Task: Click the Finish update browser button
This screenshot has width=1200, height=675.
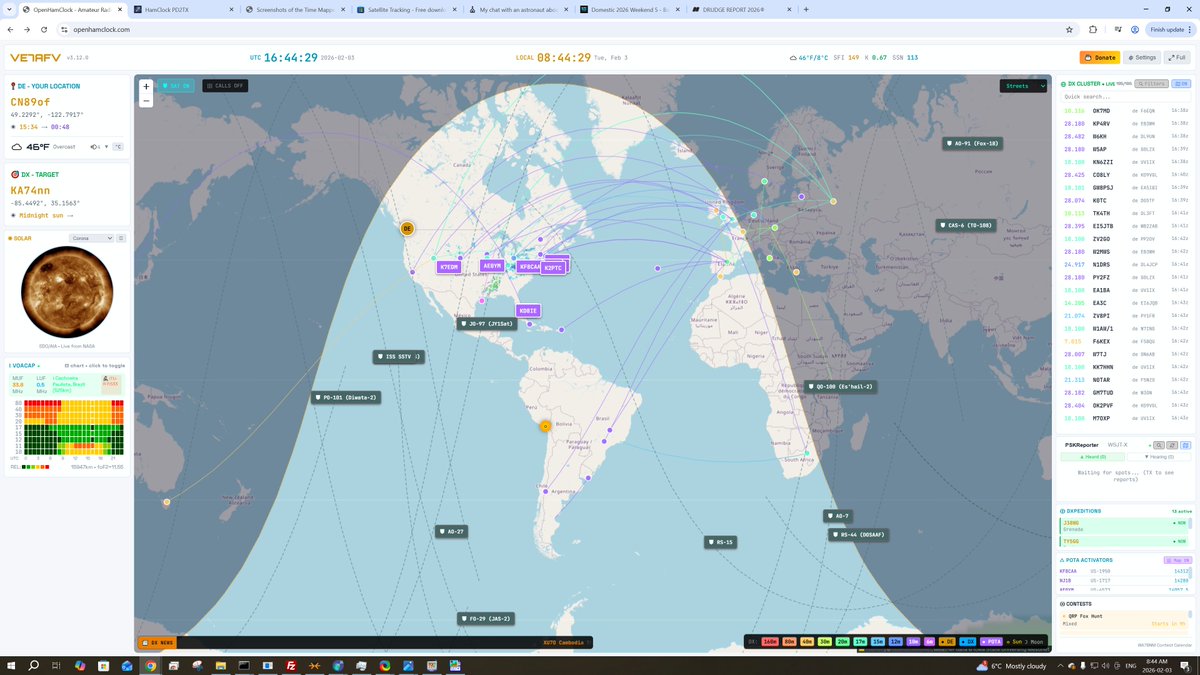Action: [x=1170, y=29]
